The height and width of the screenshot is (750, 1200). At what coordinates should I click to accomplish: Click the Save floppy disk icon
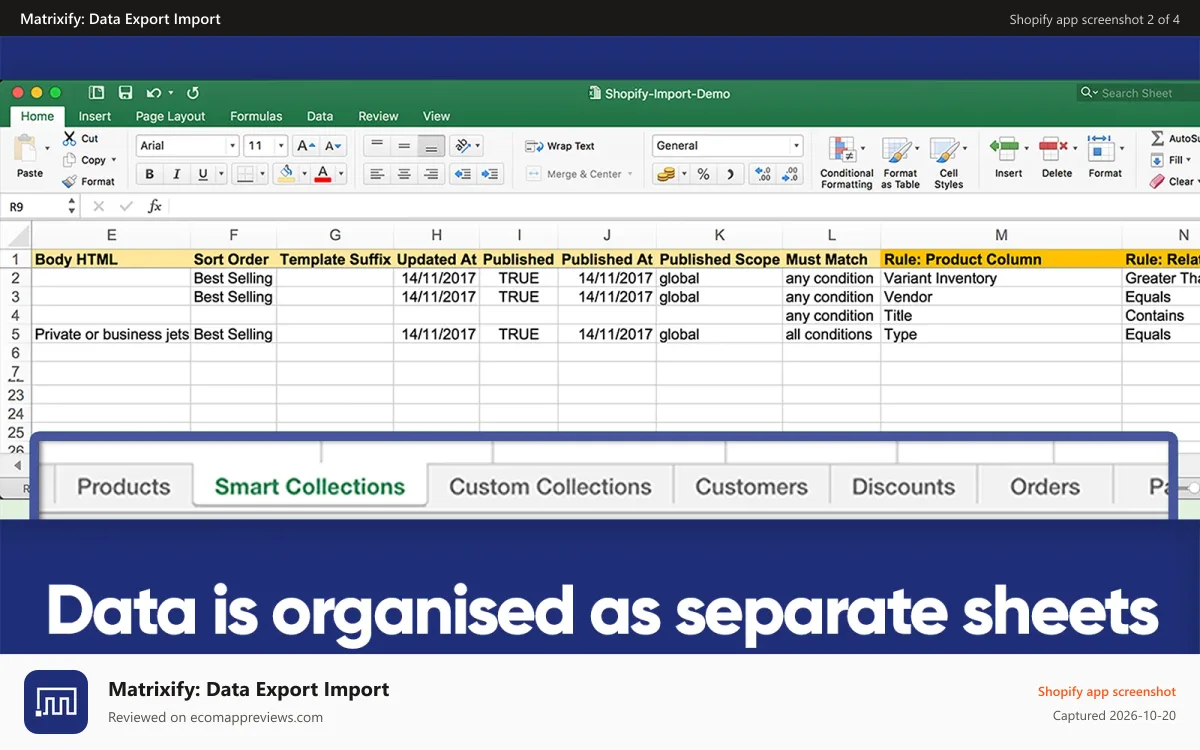(125, 93)
